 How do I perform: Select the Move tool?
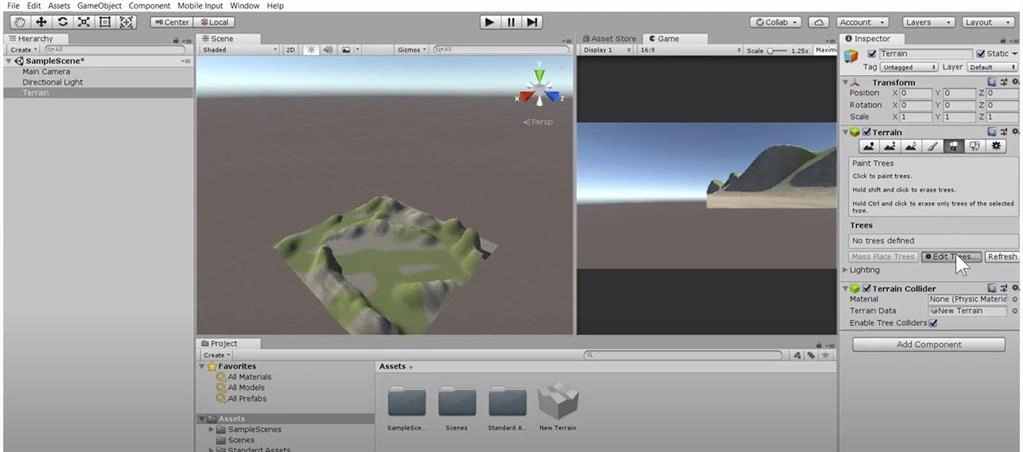coord(41,22)
